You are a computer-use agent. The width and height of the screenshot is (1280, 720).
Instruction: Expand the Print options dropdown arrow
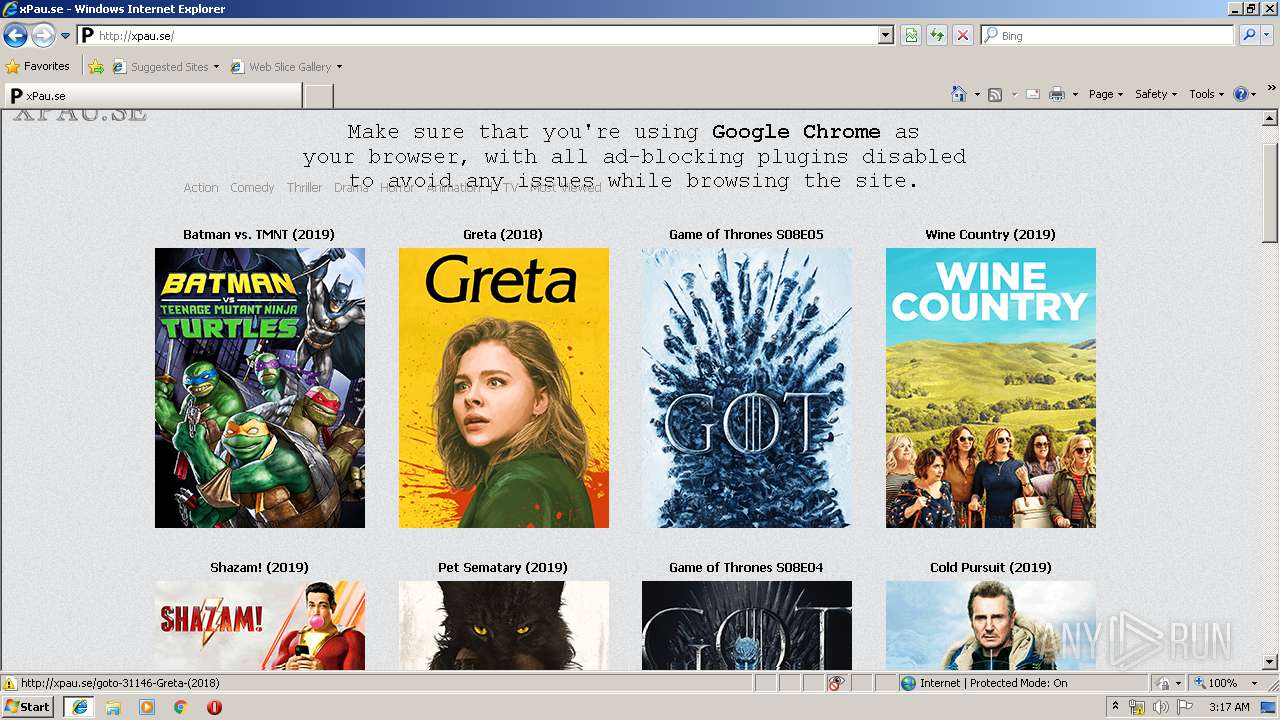tap(1075, 94)
